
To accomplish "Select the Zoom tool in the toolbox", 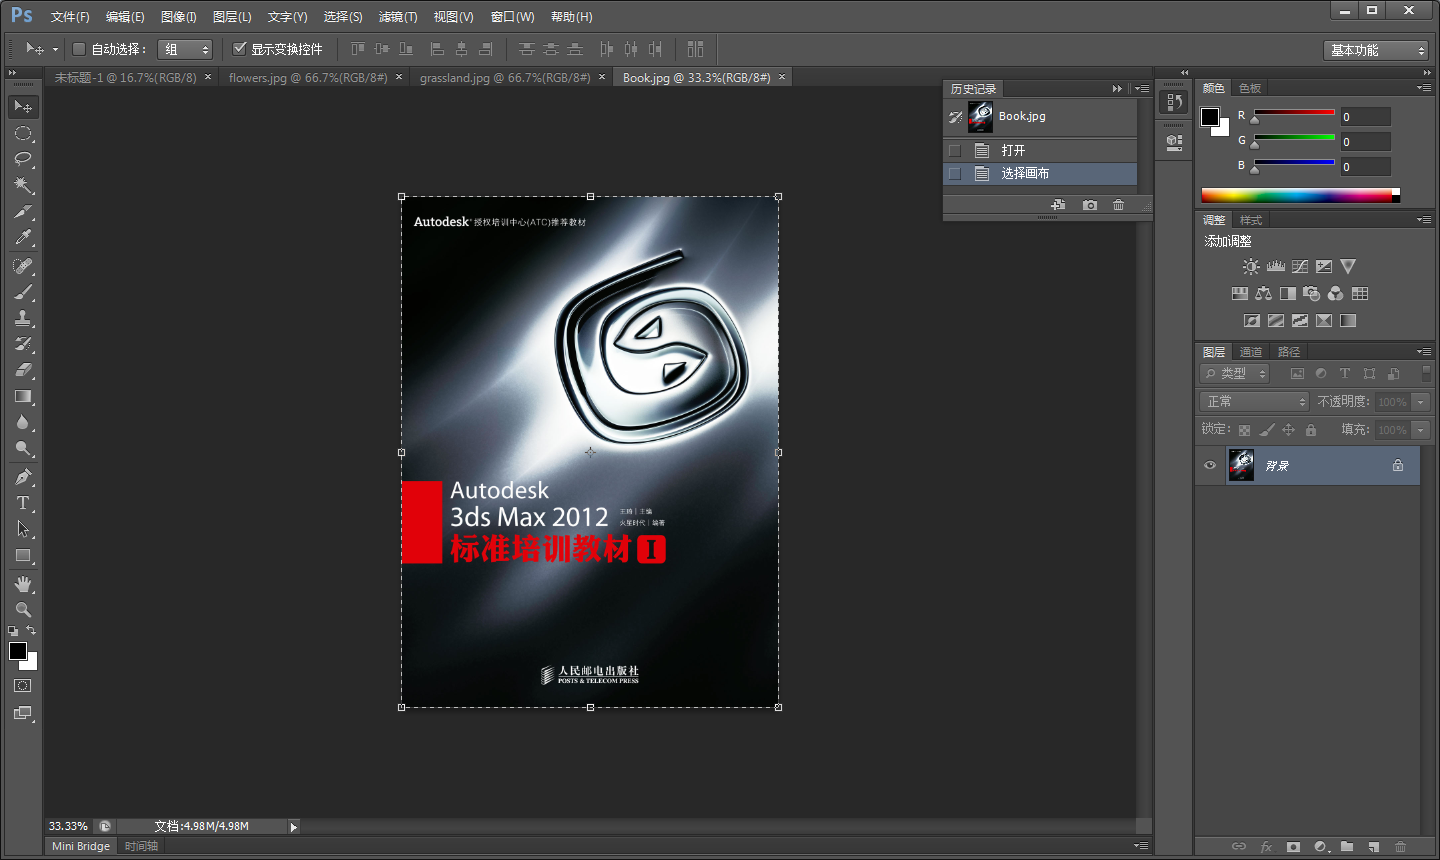I will [x=23, y=610].
